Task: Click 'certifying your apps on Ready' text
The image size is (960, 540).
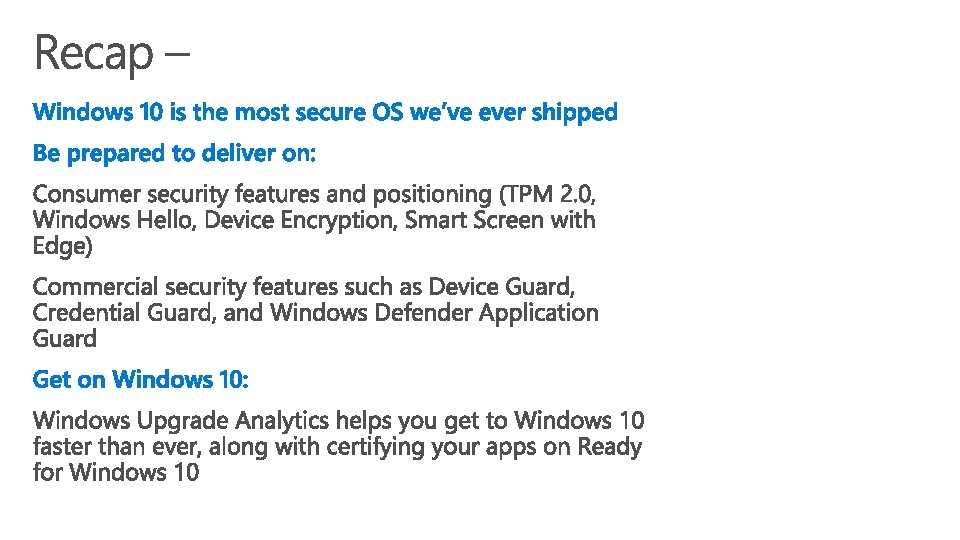Action: tap(484, 448)
